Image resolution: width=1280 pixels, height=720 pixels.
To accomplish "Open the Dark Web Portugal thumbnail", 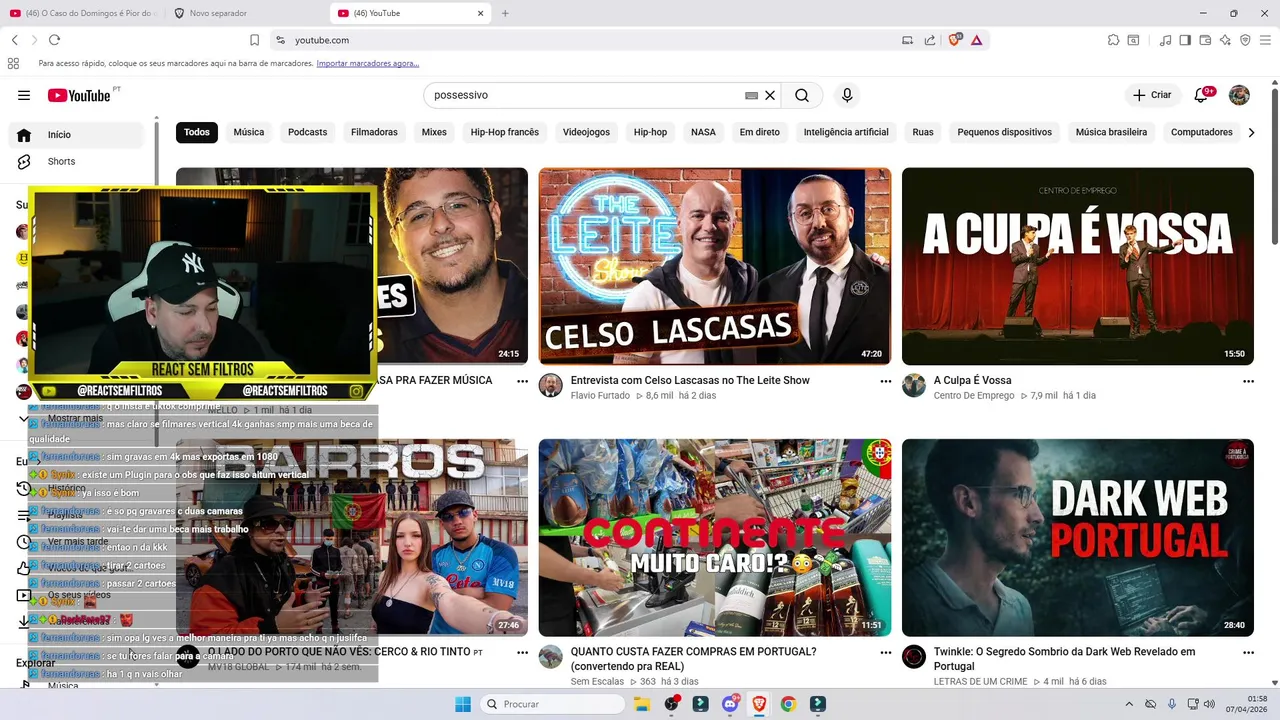I will (1078, 538).
